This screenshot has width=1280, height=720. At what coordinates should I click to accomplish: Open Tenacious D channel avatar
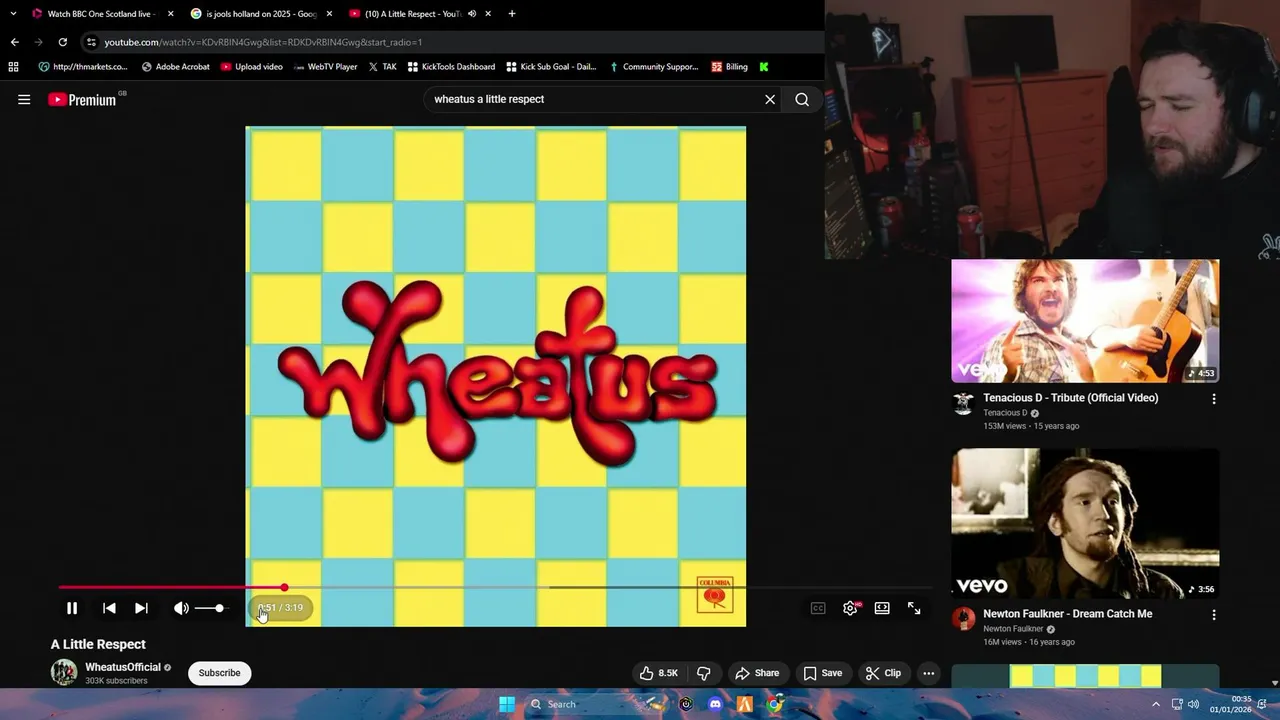[x=963, y=403]
